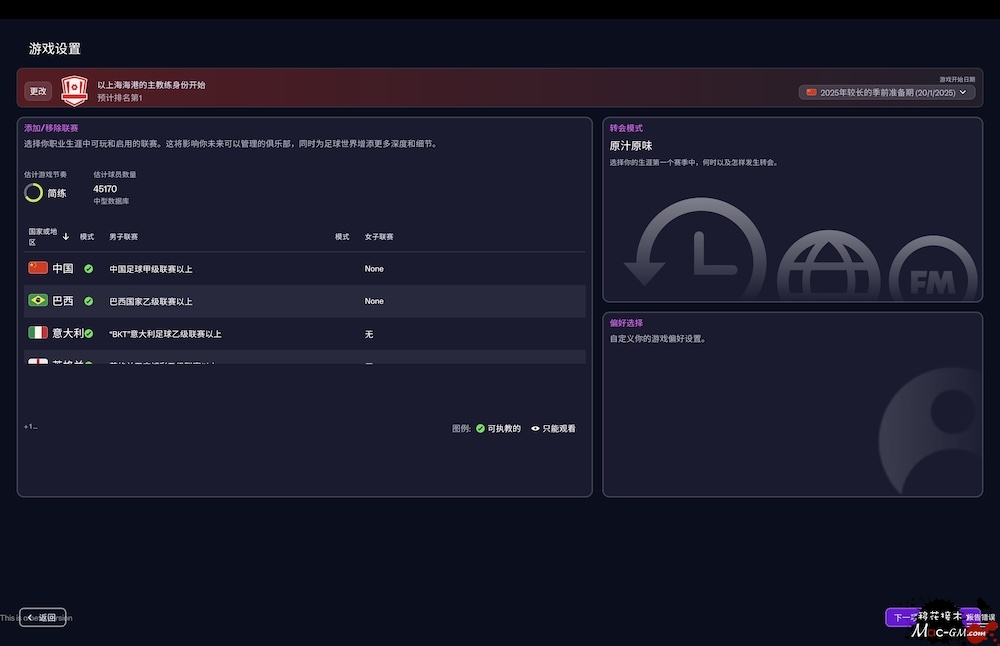Click the 更改 button to change club

pyautogui.click(x=38, y=91)
